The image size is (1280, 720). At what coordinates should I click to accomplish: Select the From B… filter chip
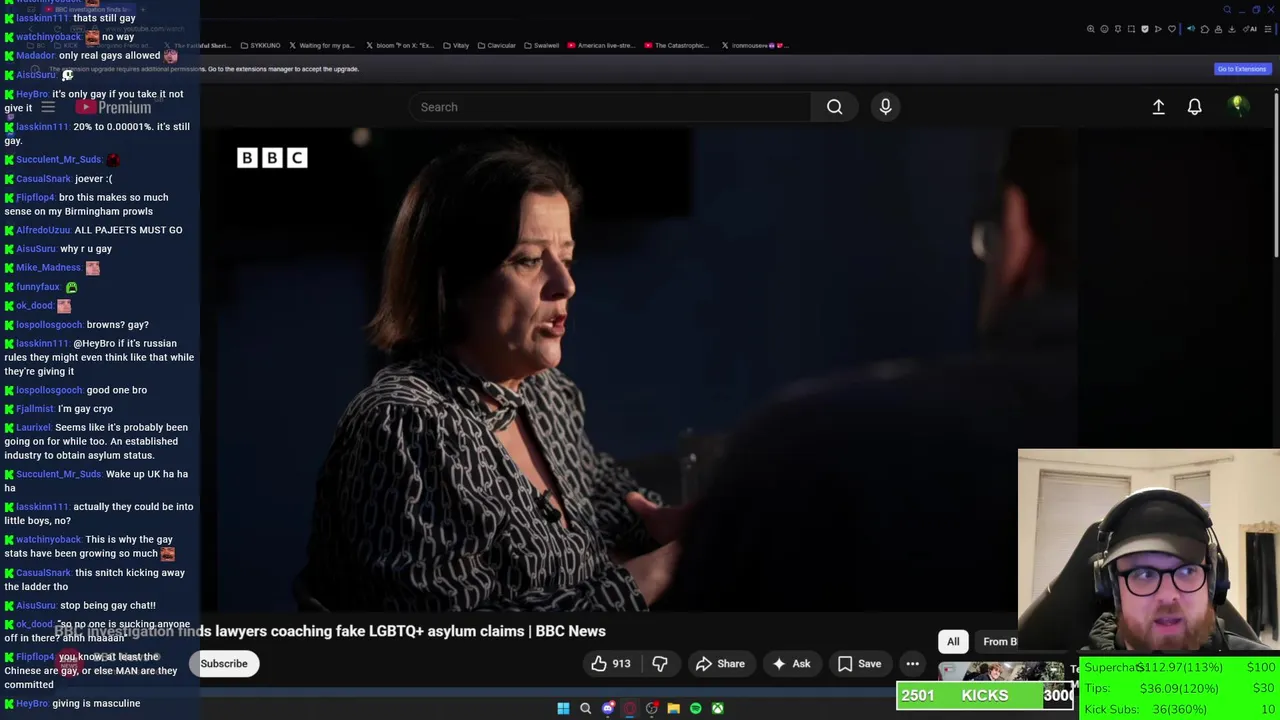(x=998, y=642)
